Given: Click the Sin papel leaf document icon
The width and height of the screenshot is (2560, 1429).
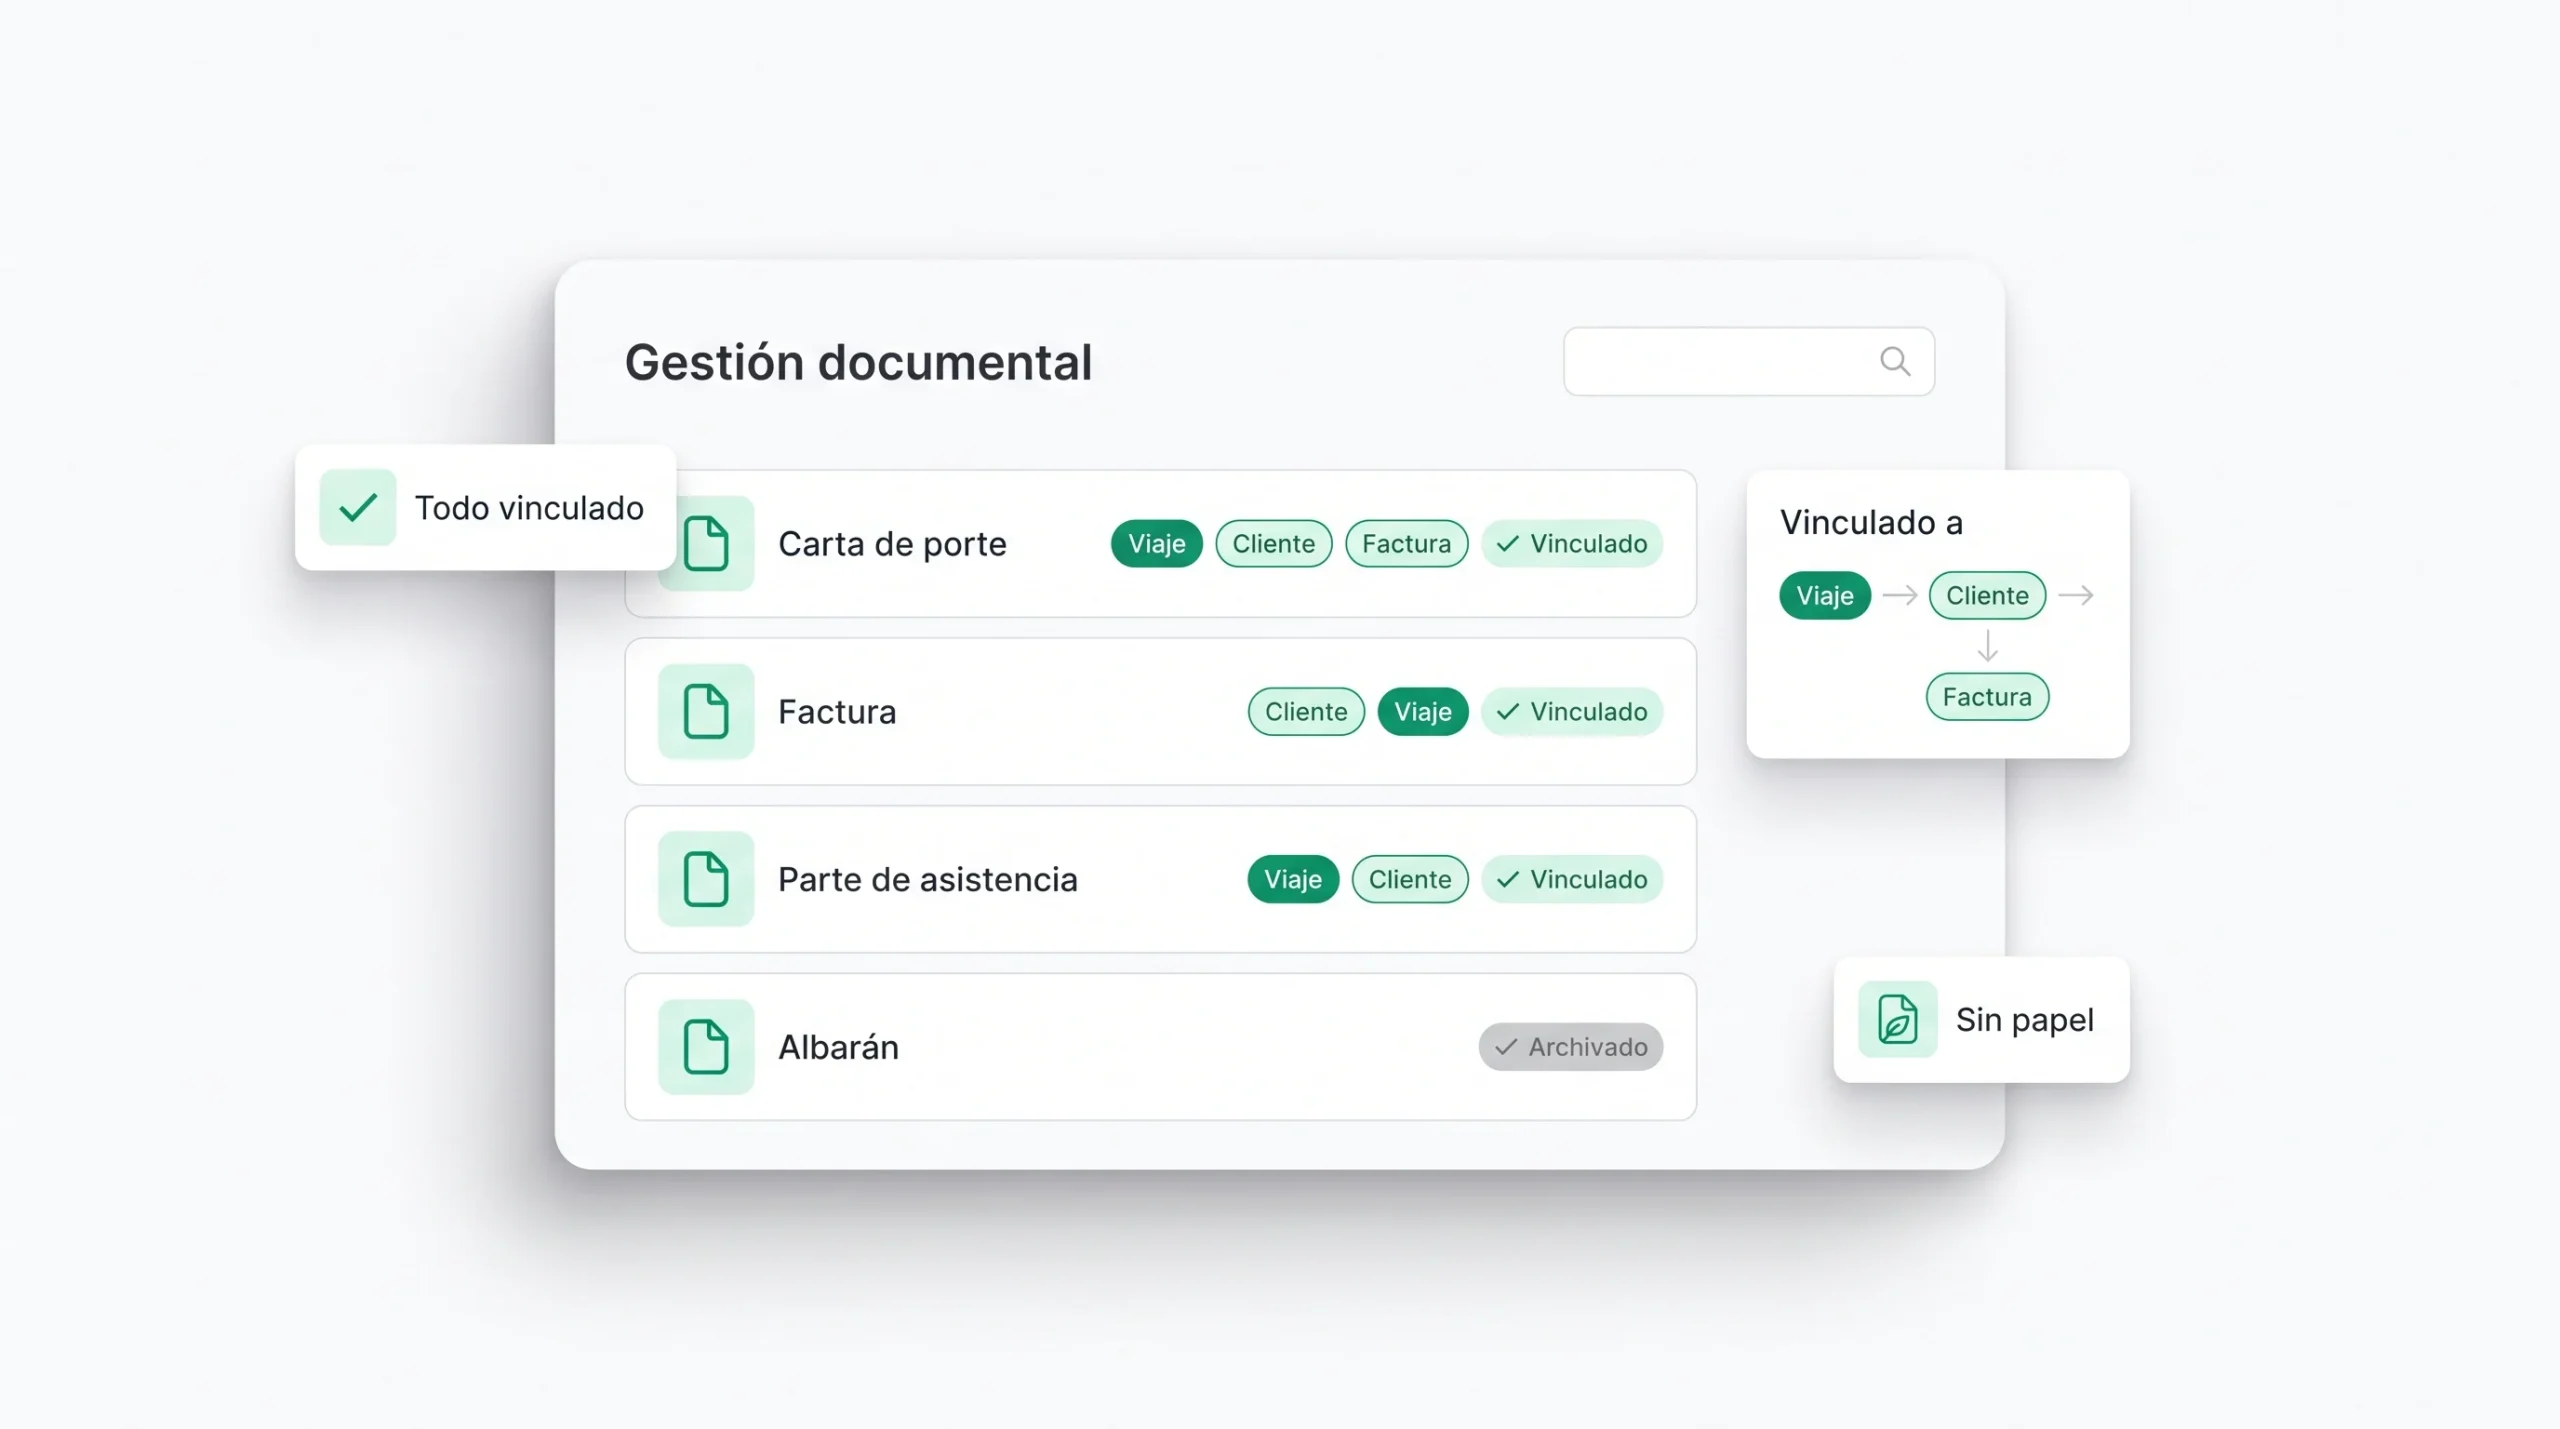Looking at the screenshot, I should point(1897,1019).
